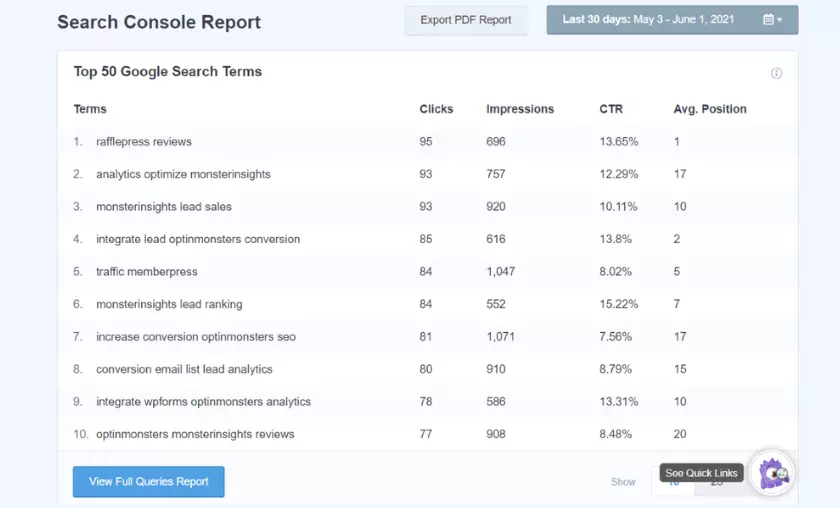
Task: Click the info icon in Search Terms panel
Action: (x=776, y=73)
